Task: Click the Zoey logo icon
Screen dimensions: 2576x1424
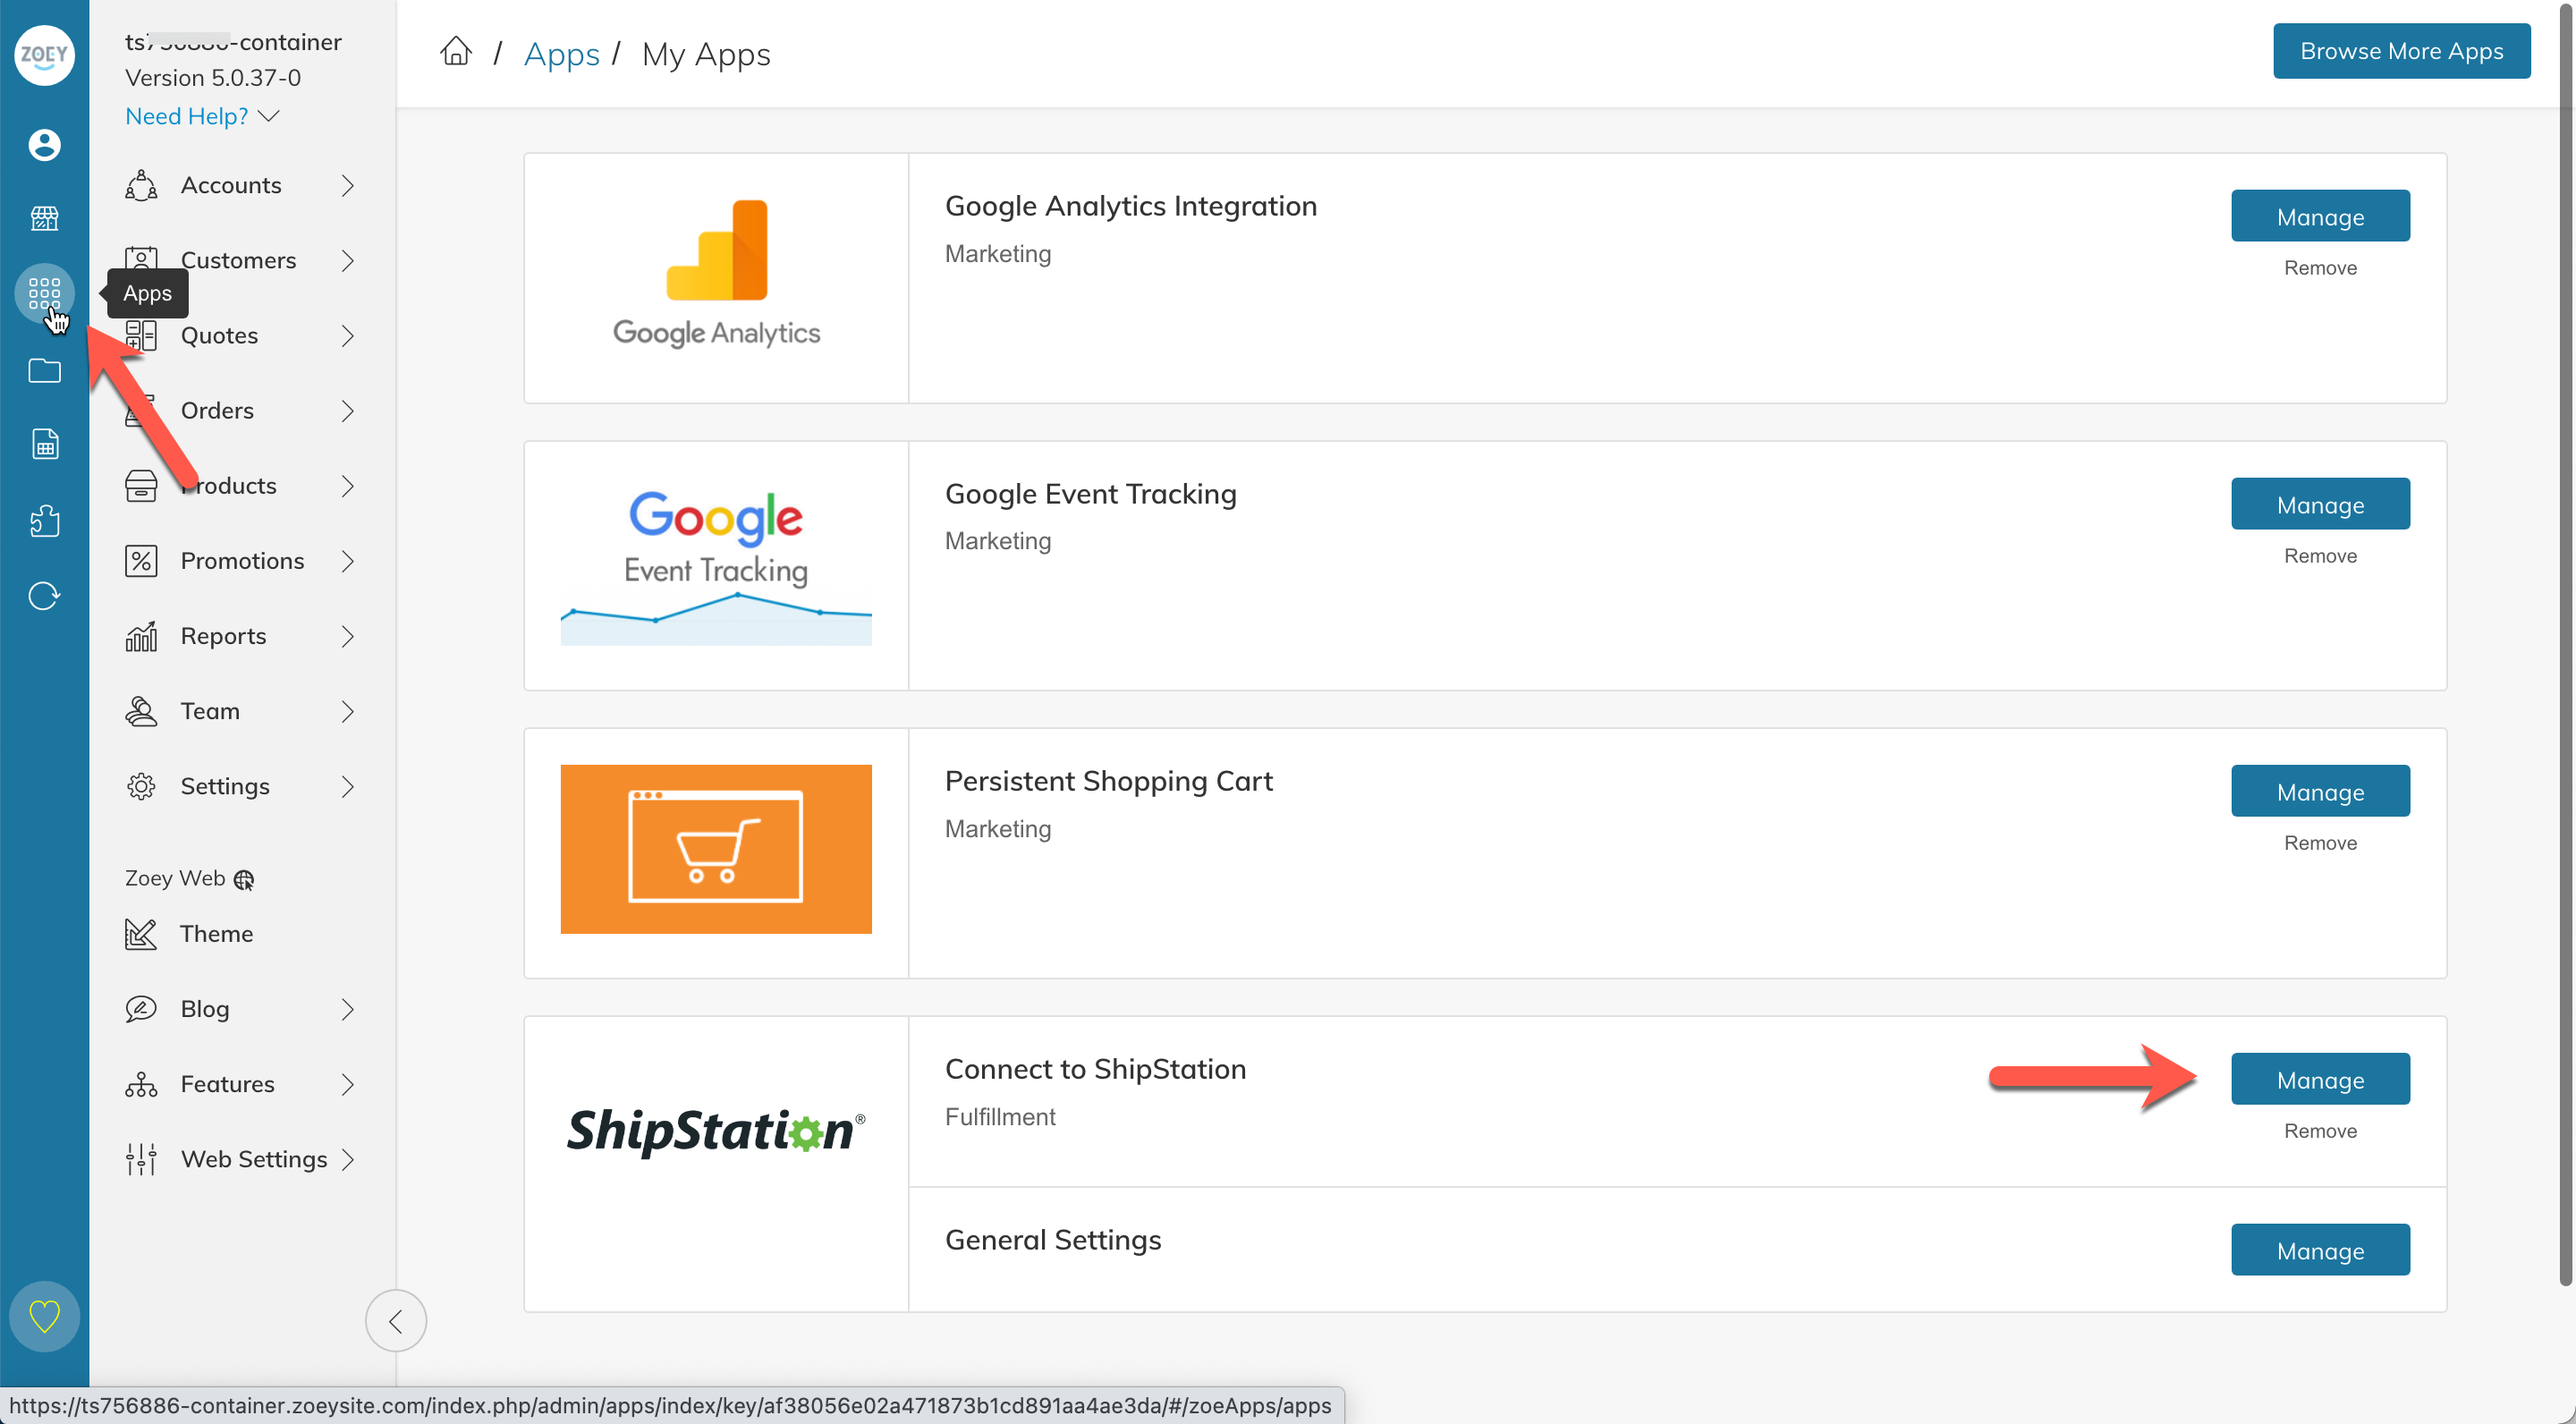Action: pyautogui.click(x=44, y=55)
